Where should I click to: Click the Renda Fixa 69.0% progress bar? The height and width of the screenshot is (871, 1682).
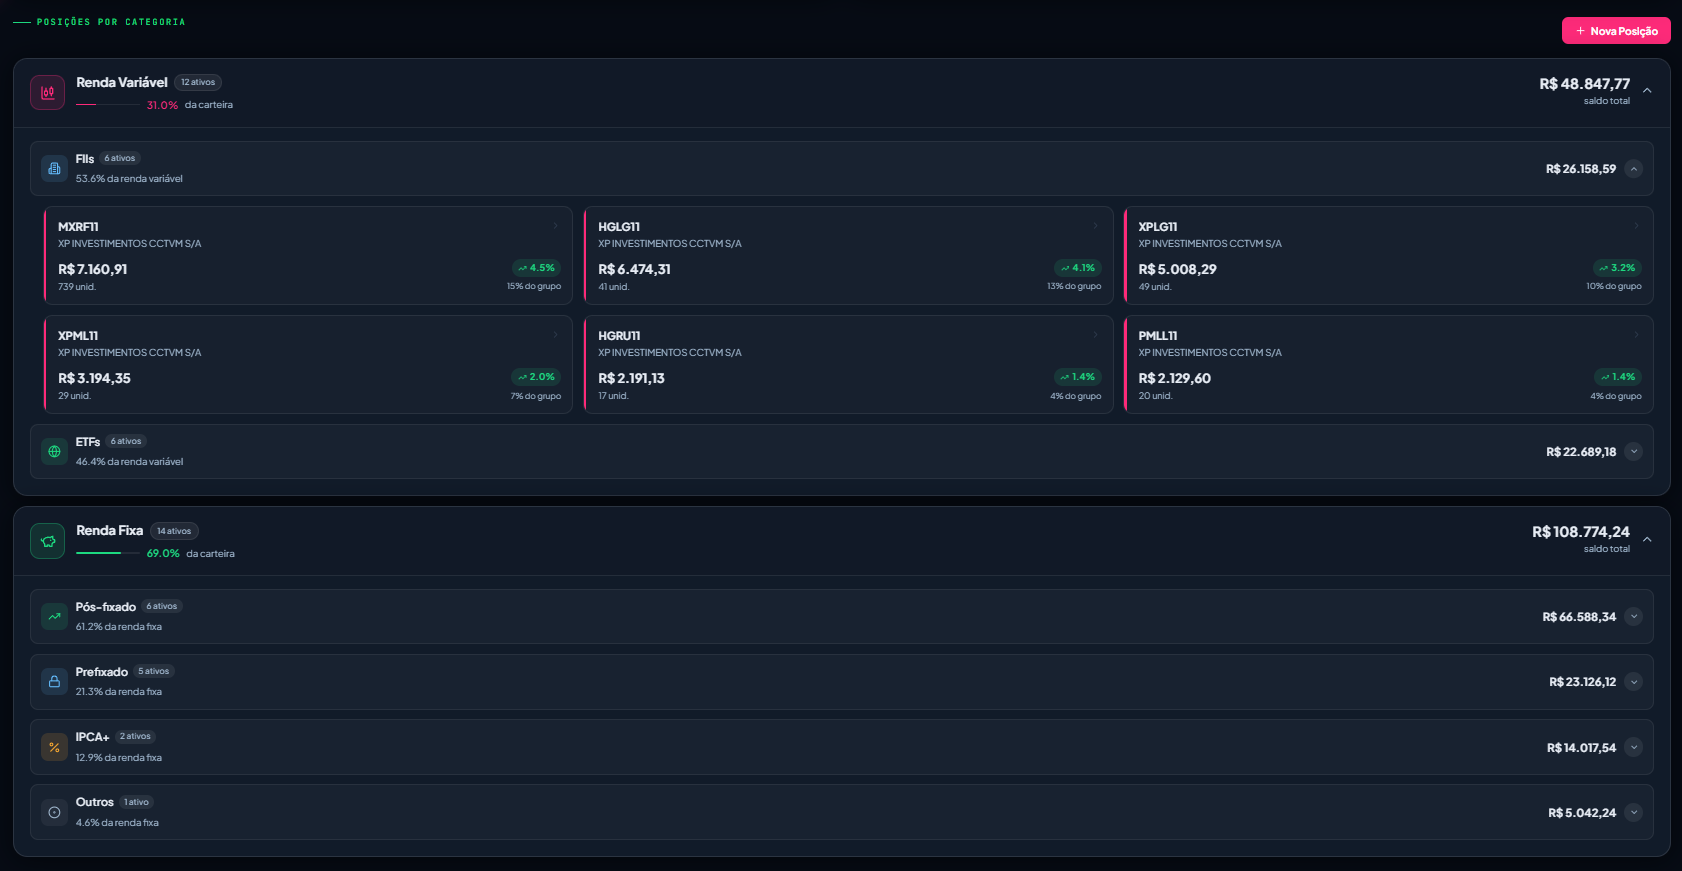(108, 553)
